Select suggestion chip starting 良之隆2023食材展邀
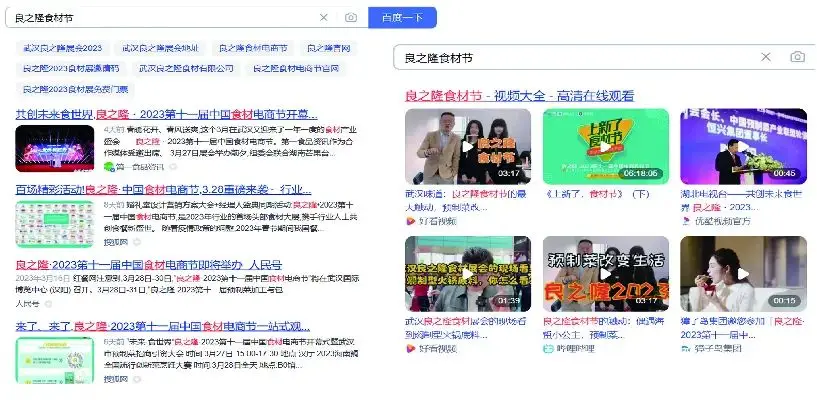The image size is (817, 400). (71, 68)
